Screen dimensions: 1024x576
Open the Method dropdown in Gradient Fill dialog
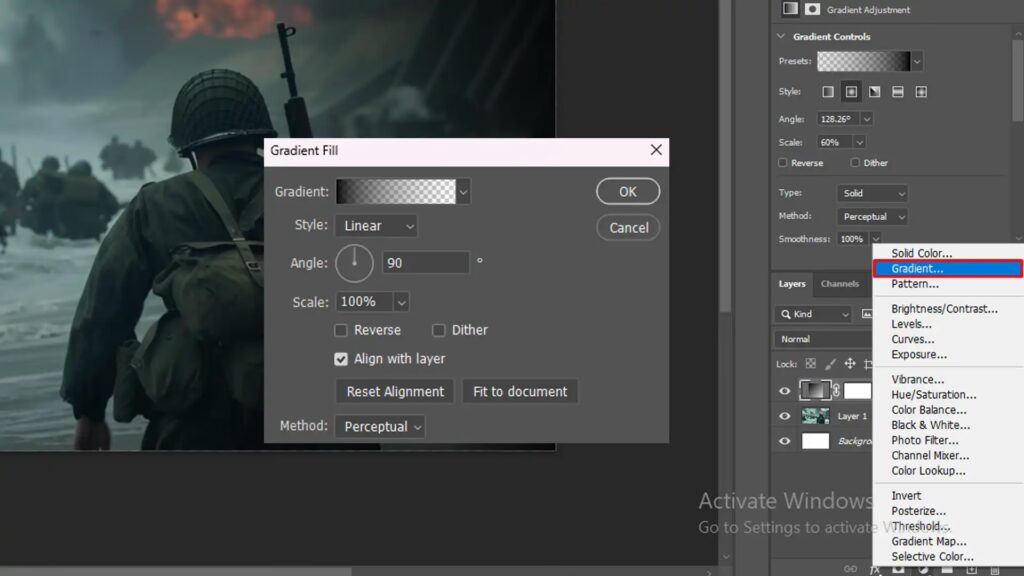point(380,427)
